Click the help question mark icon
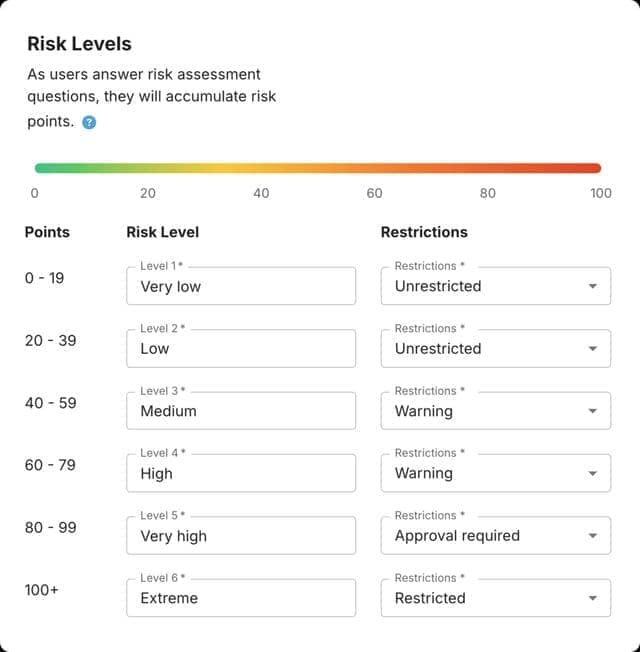 click(90, 122)
